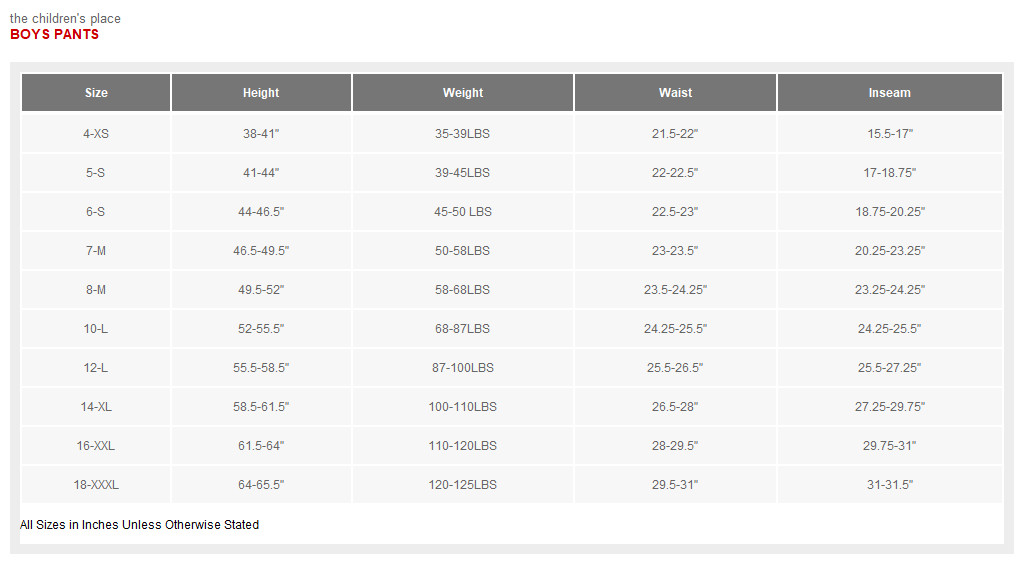
Task: Click the Weight column header
Action: click(463, 93)
